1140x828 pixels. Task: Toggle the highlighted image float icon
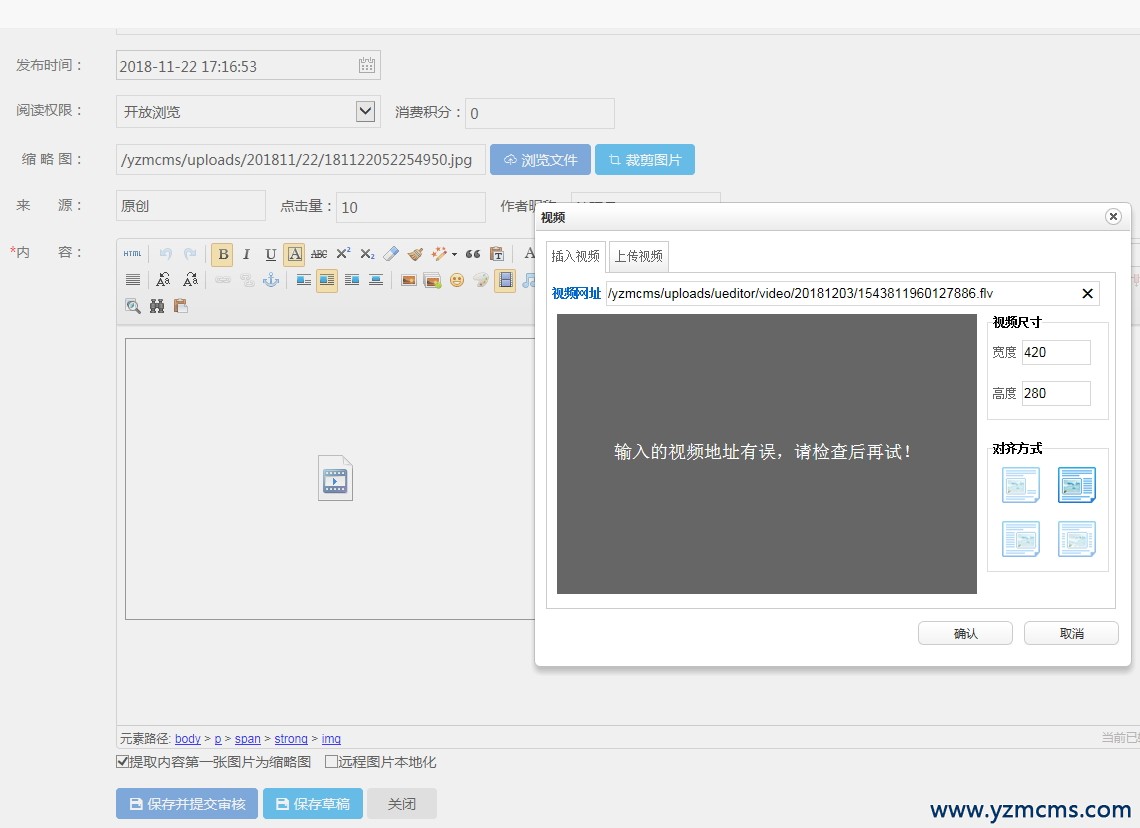click(327, 280)
